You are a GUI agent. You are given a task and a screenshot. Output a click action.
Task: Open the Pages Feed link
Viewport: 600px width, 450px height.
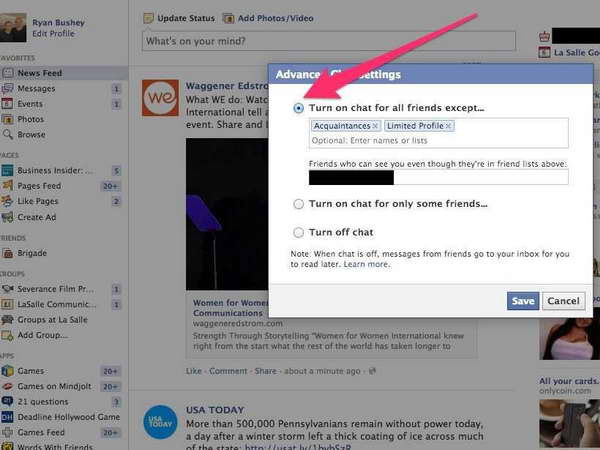[x=39, y=186]
